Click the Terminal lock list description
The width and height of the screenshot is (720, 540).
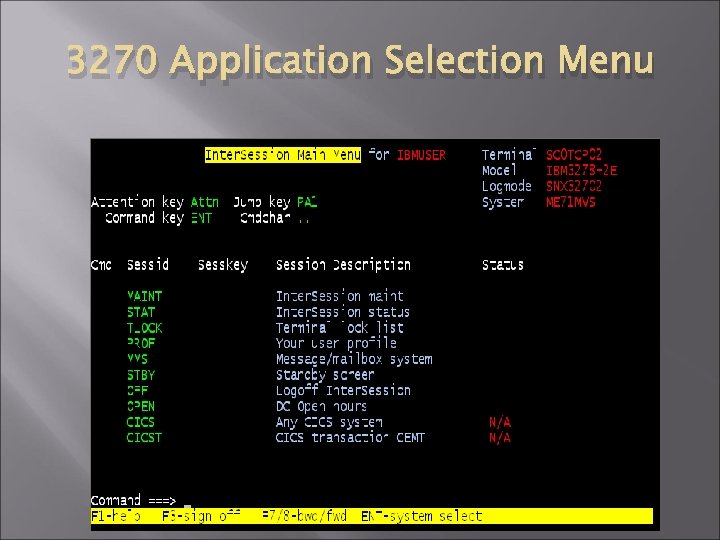[x=340, y=328]
